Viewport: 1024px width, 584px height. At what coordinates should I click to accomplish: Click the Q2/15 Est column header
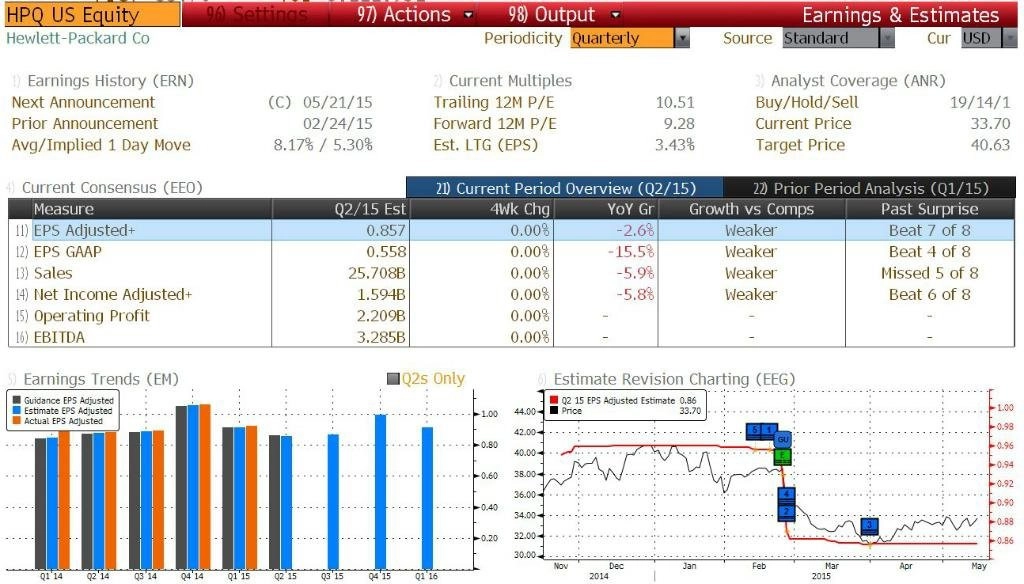point(340,209)
